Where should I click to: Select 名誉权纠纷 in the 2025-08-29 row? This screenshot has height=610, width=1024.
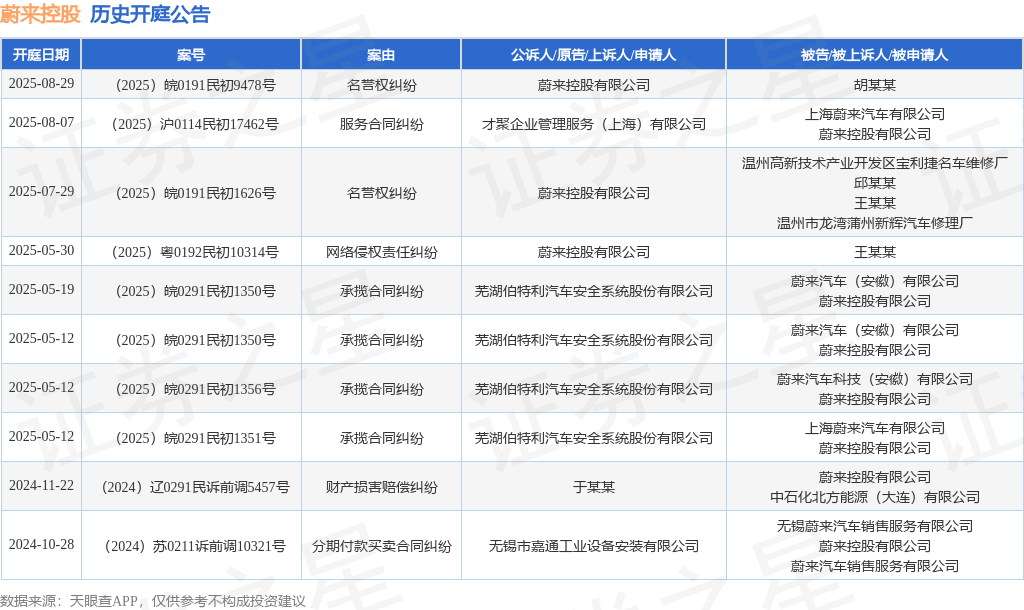tap(381, 85)
